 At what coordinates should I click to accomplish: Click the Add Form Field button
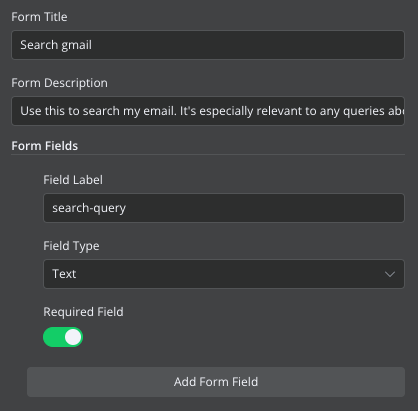pyautogui.click(x=216, y=382)
